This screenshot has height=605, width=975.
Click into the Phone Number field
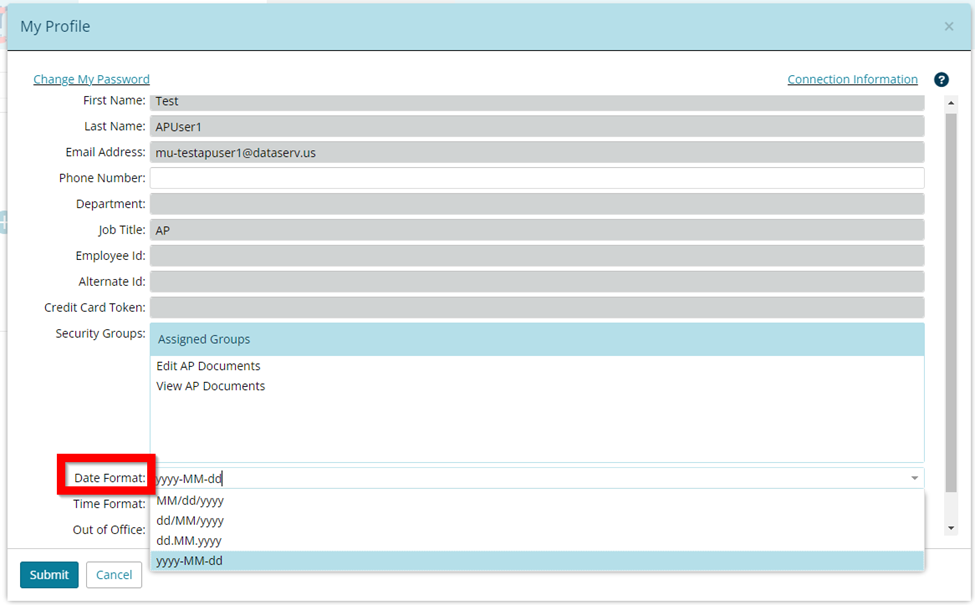(x=536, y=178)
